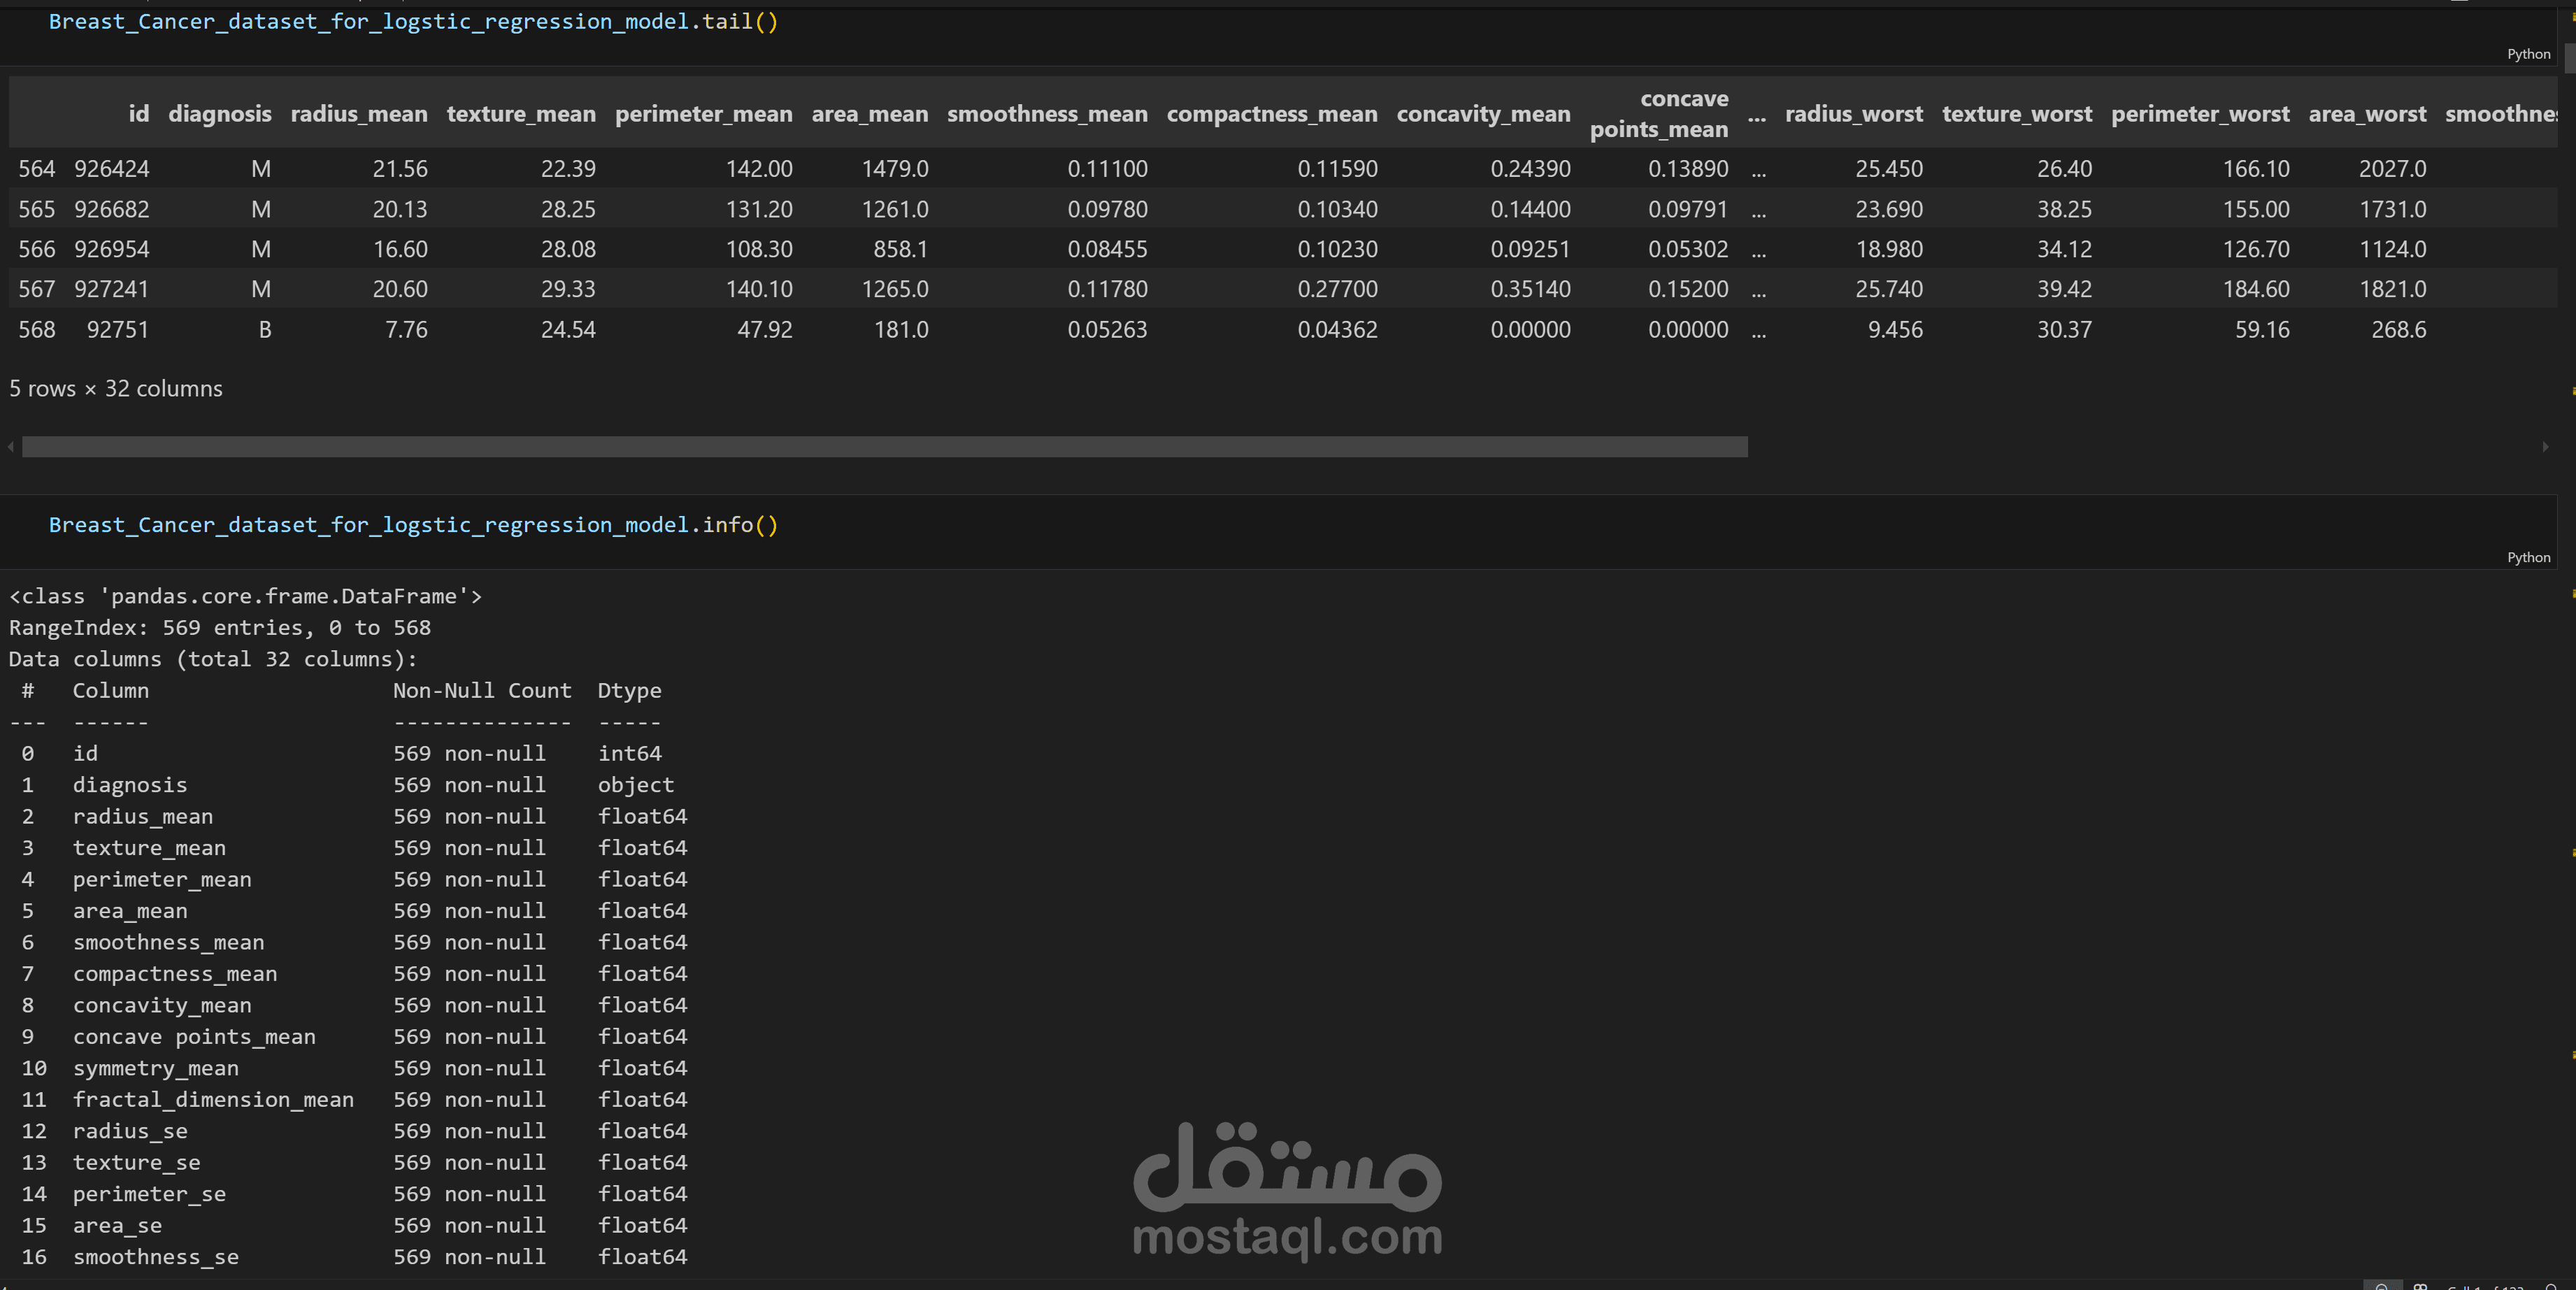The image size is (2576, 1290).
Task: Click the right arrow of the table's horizontal scrollbar
Action: click(x=2545, y=447)
